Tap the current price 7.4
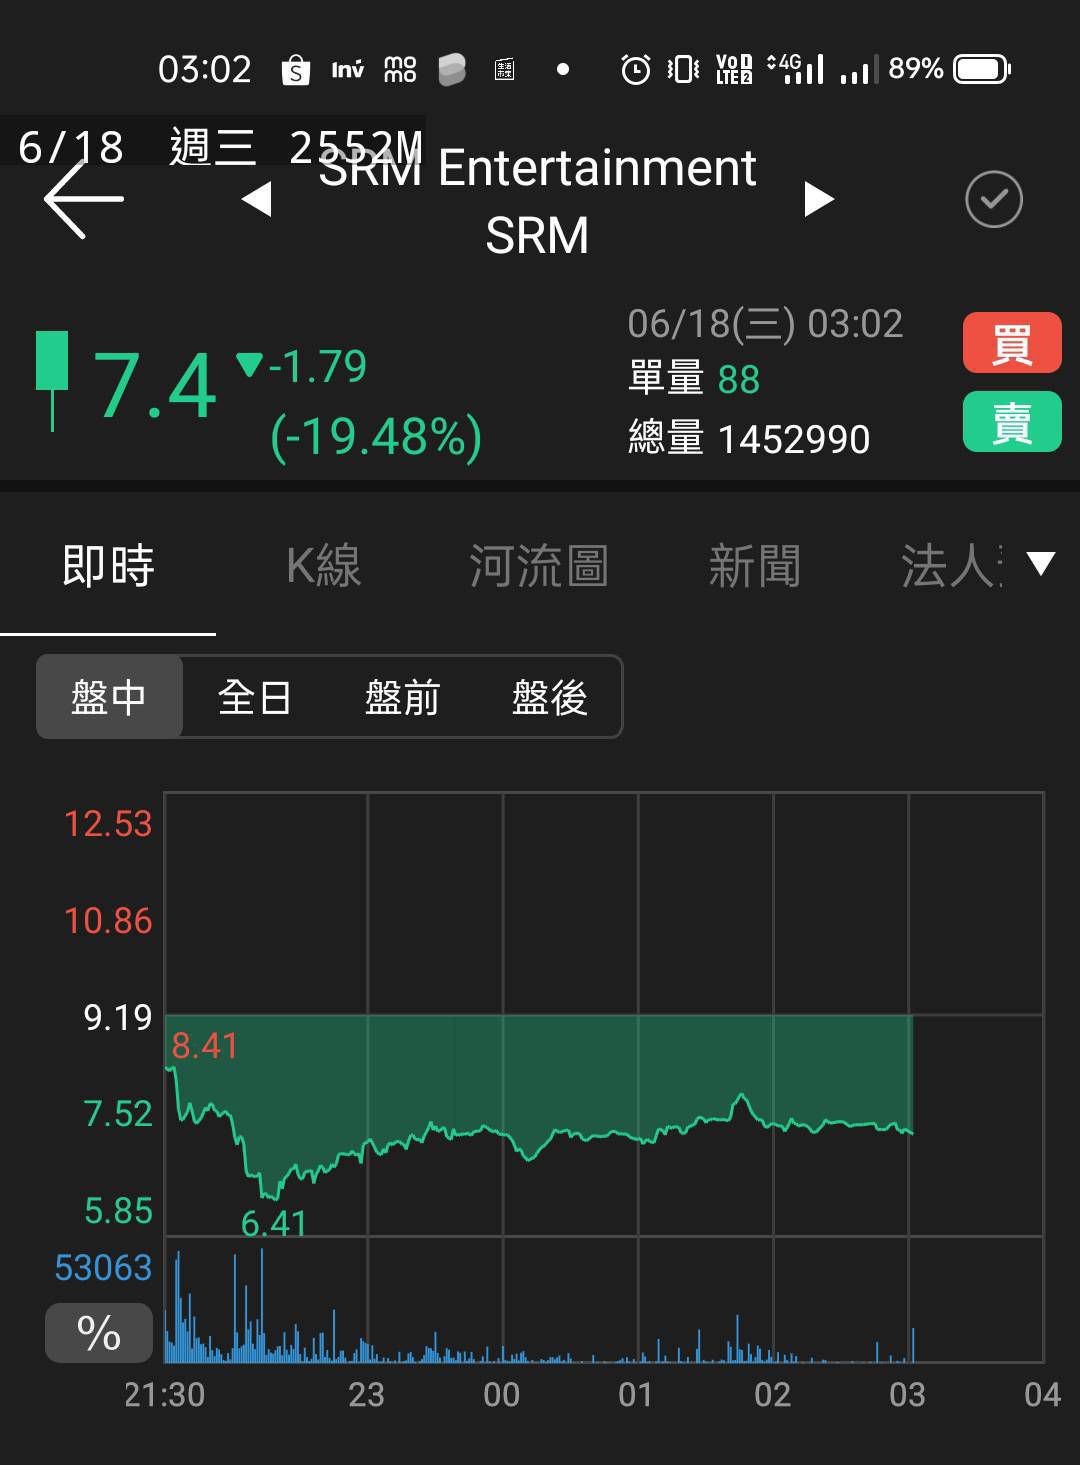 (154, 386)
